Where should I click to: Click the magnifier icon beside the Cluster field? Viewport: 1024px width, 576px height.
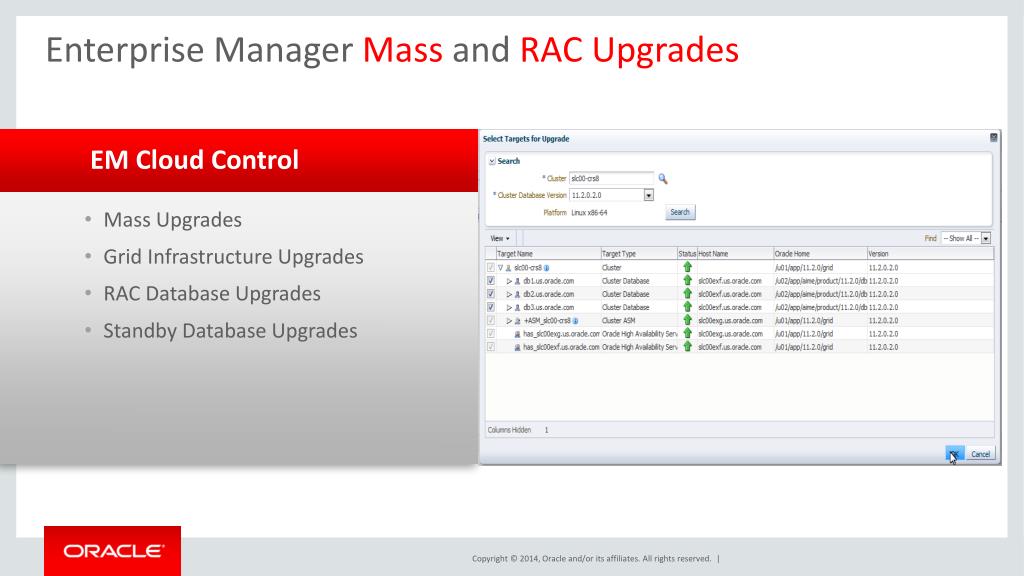[x=663, y=178]
